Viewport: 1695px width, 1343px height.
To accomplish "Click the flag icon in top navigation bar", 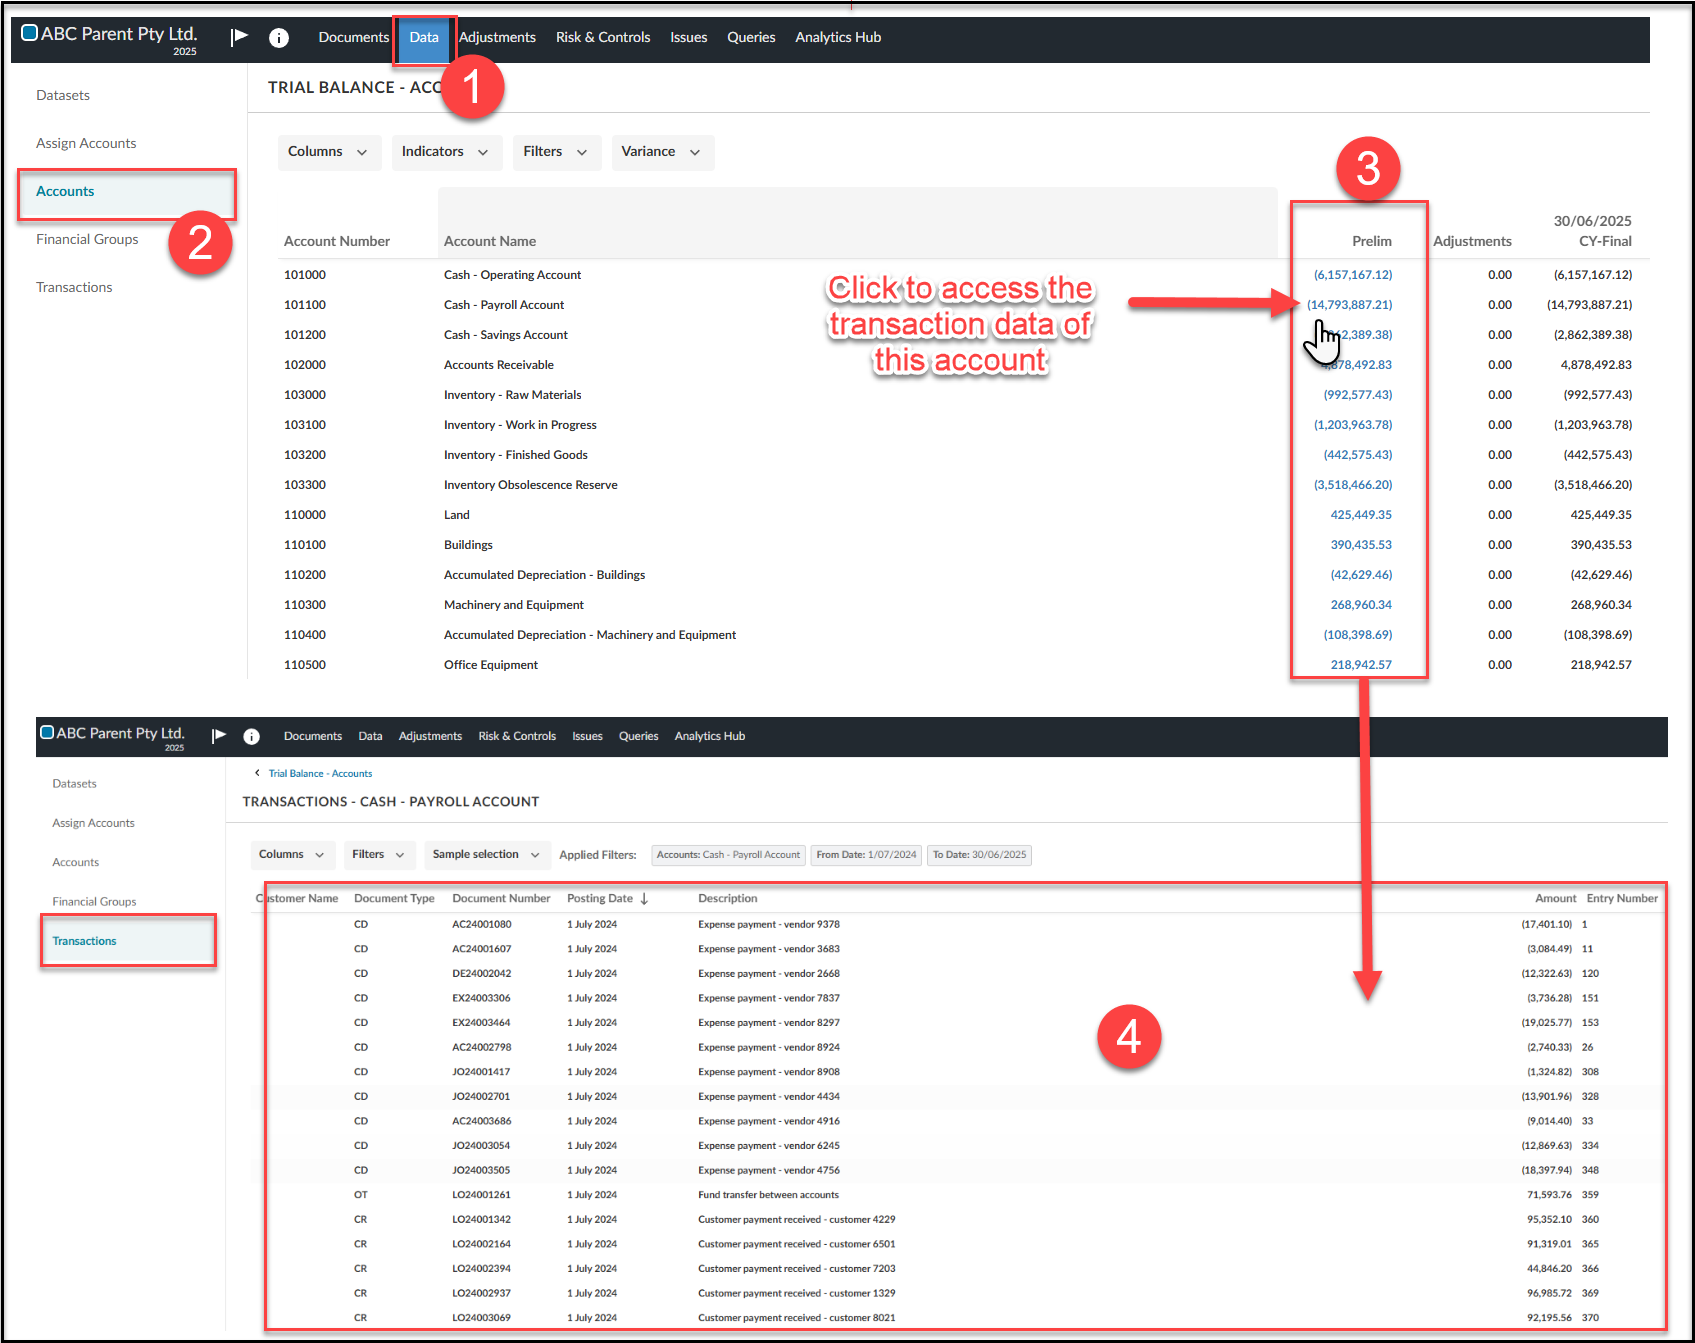I will click(x=239, y=37).
